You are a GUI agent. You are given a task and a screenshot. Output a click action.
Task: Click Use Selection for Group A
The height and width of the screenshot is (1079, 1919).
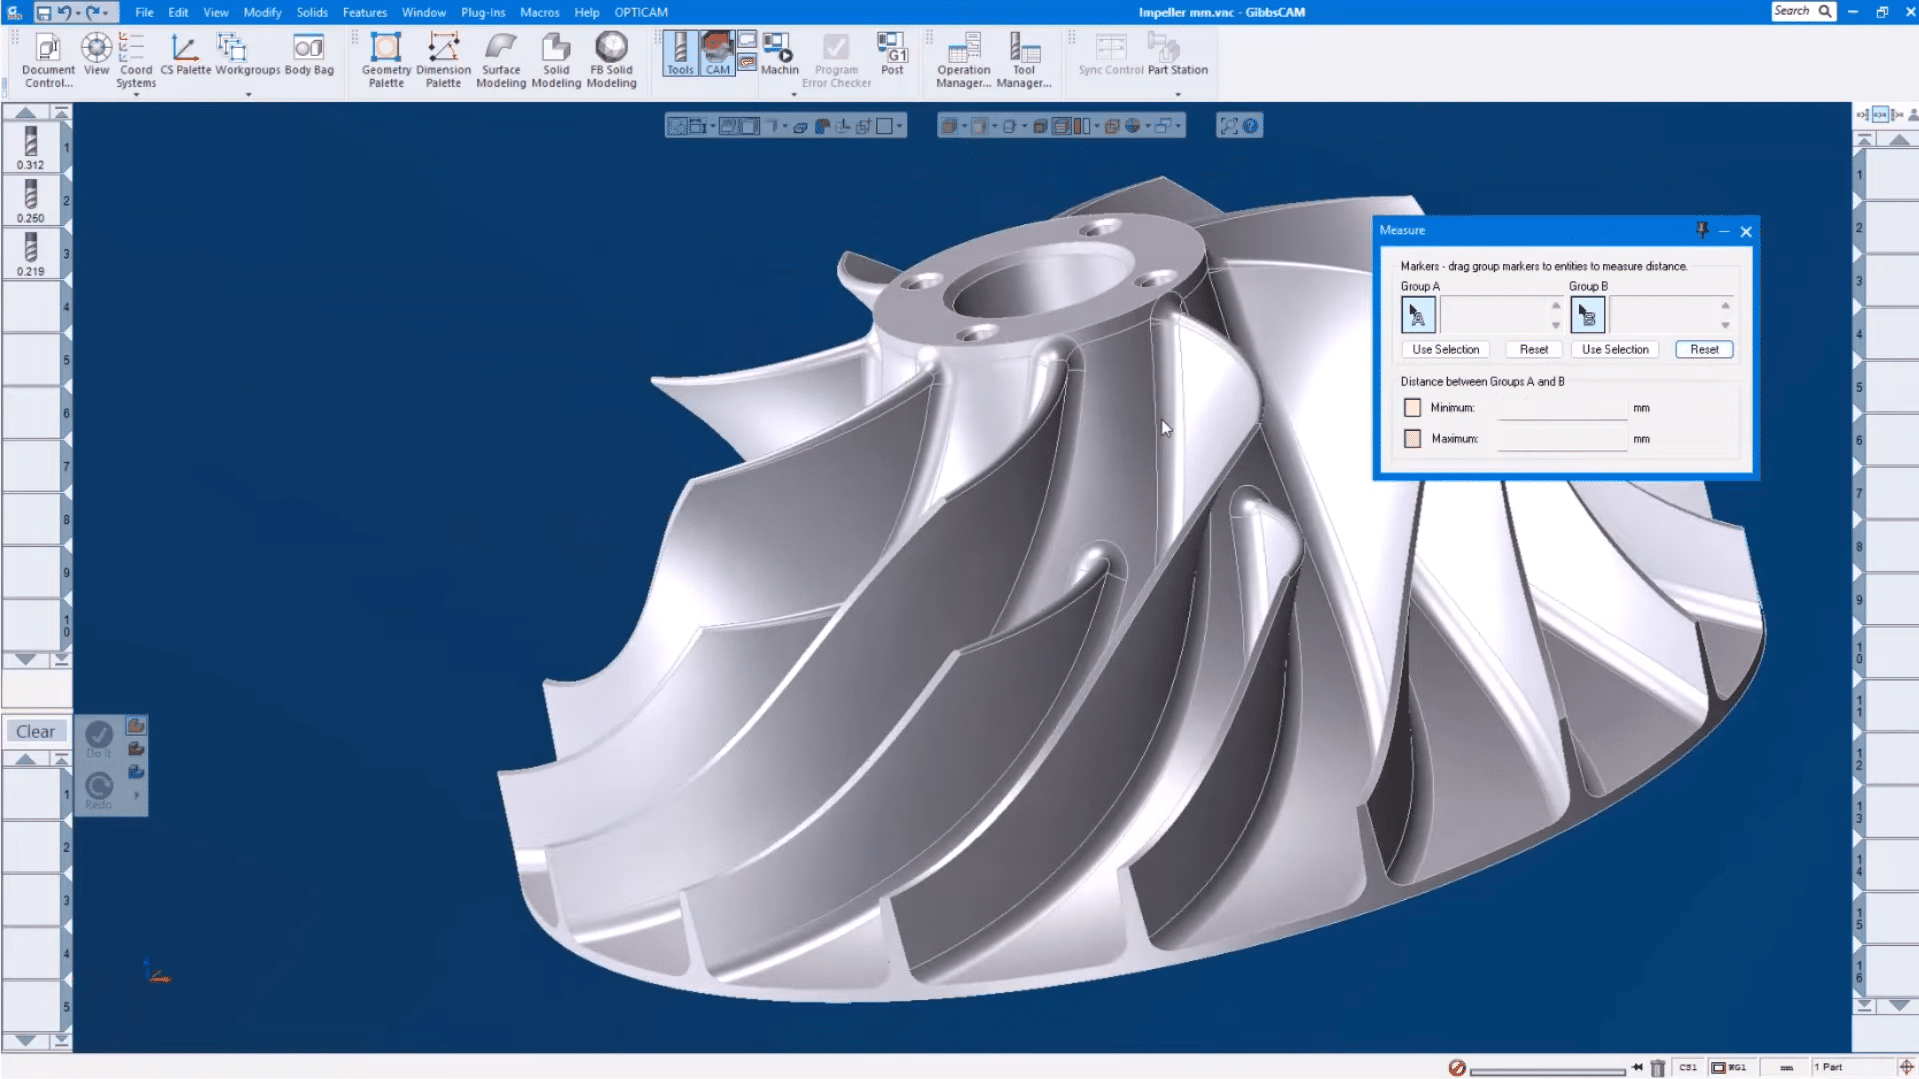[1445, 350]
